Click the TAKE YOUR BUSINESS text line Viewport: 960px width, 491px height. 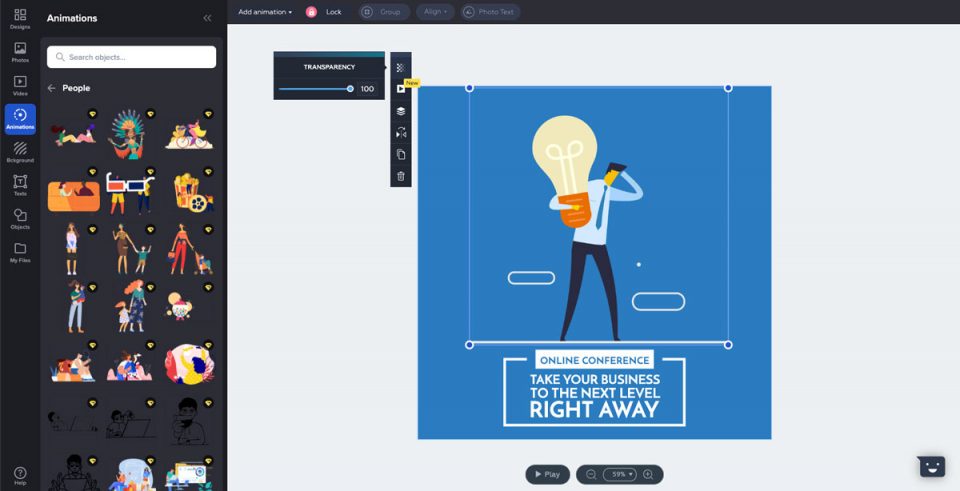pos(594,380)
